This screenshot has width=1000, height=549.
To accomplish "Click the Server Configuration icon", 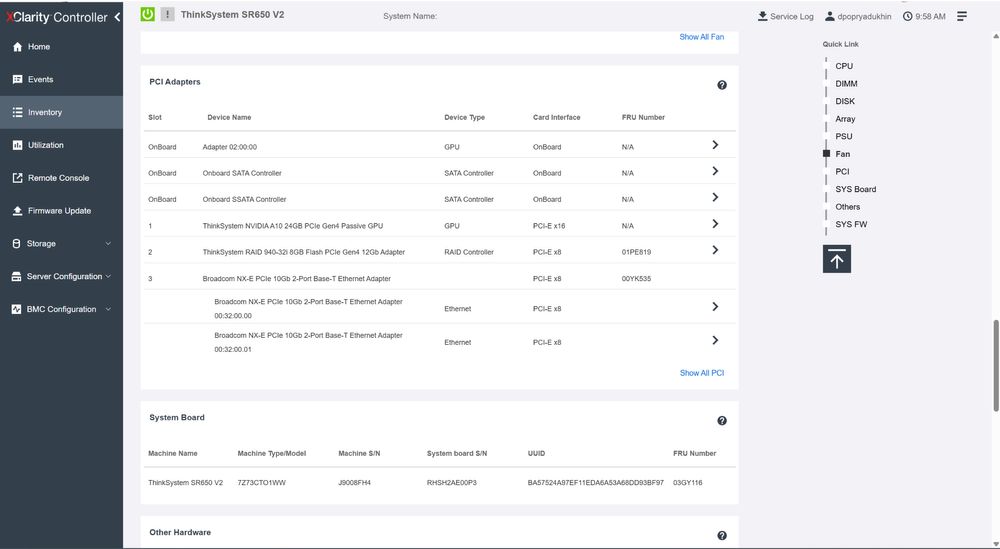I will [17, 276].
